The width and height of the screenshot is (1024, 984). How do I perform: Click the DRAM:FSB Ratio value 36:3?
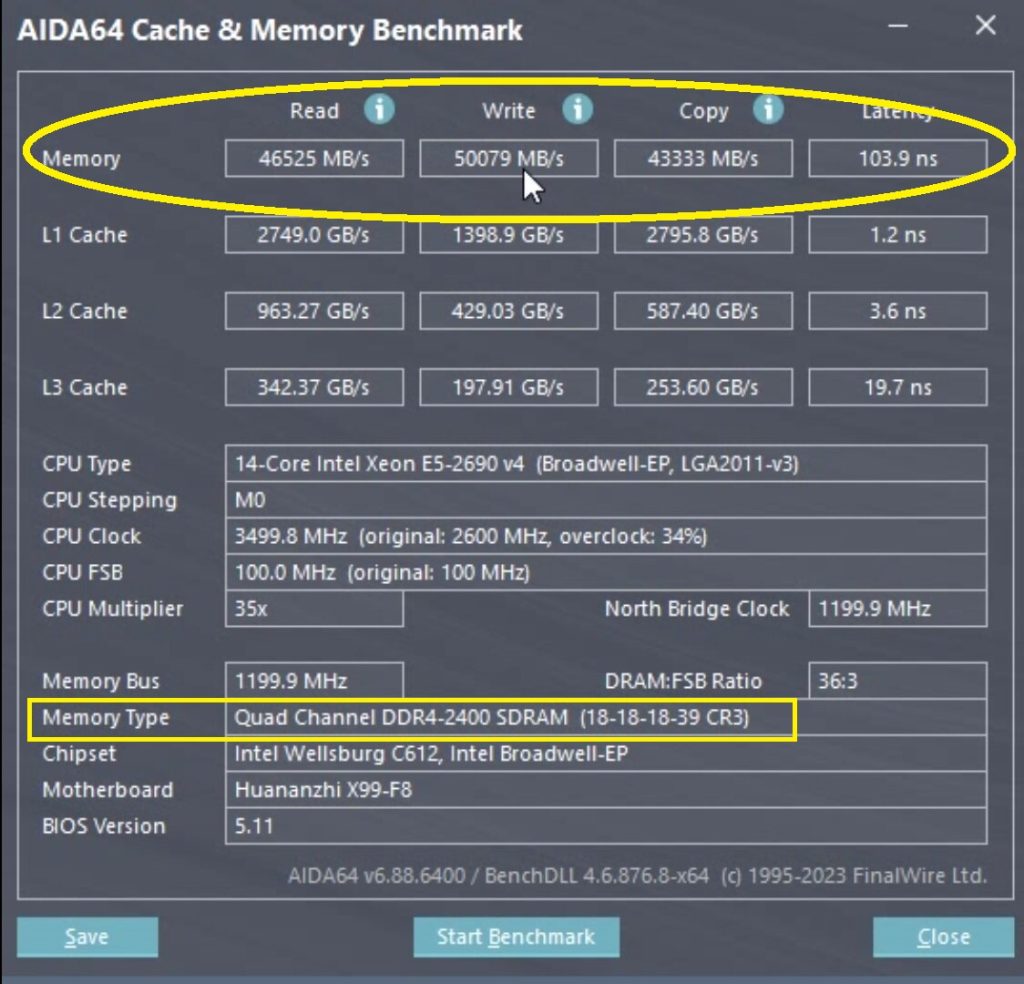pyautogui.click(x=898, y=681)
